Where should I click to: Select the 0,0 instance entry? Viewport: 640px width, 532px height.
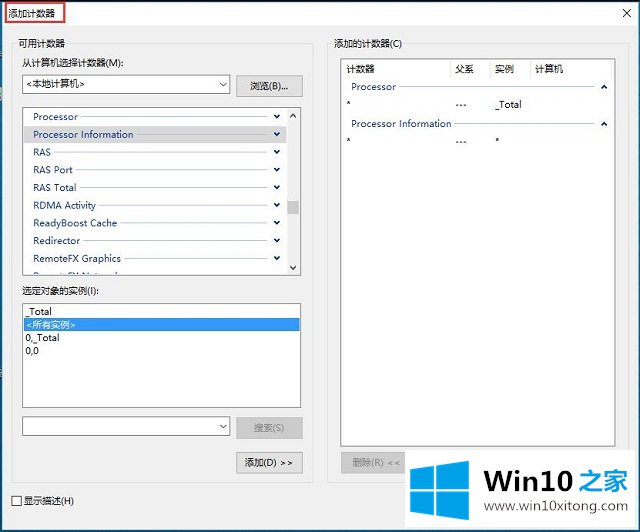(32, 351)
